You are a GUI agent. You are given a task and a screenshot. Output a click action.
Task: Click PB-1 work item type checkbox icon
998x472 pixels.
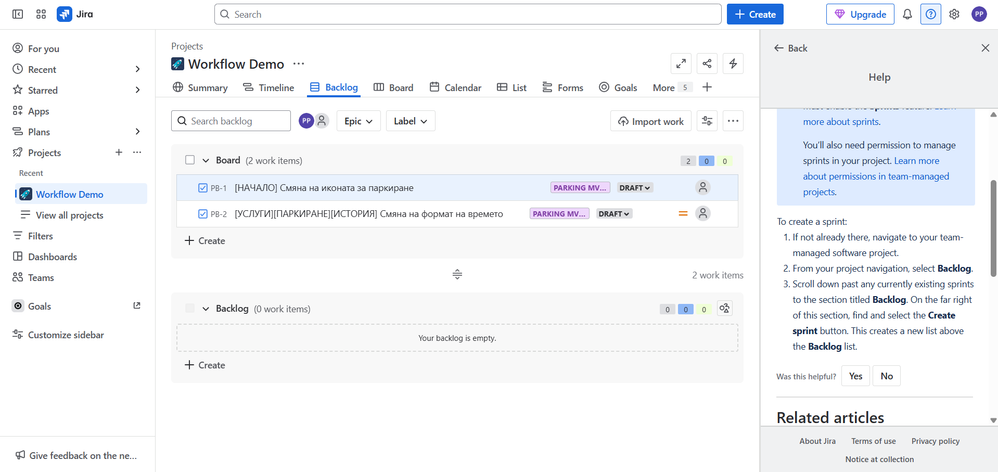tap(202, 188)
